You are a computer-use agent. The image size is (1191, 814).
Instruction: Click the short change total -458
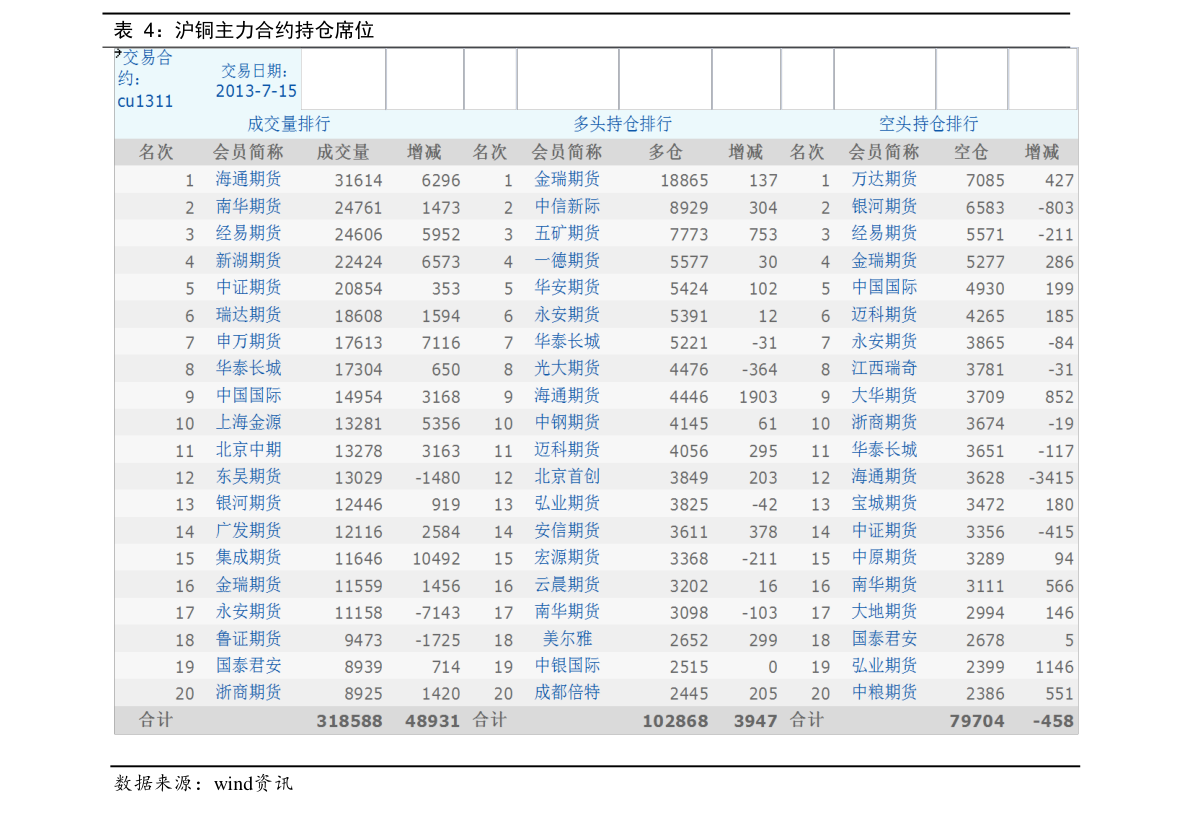pos(1054,721)
